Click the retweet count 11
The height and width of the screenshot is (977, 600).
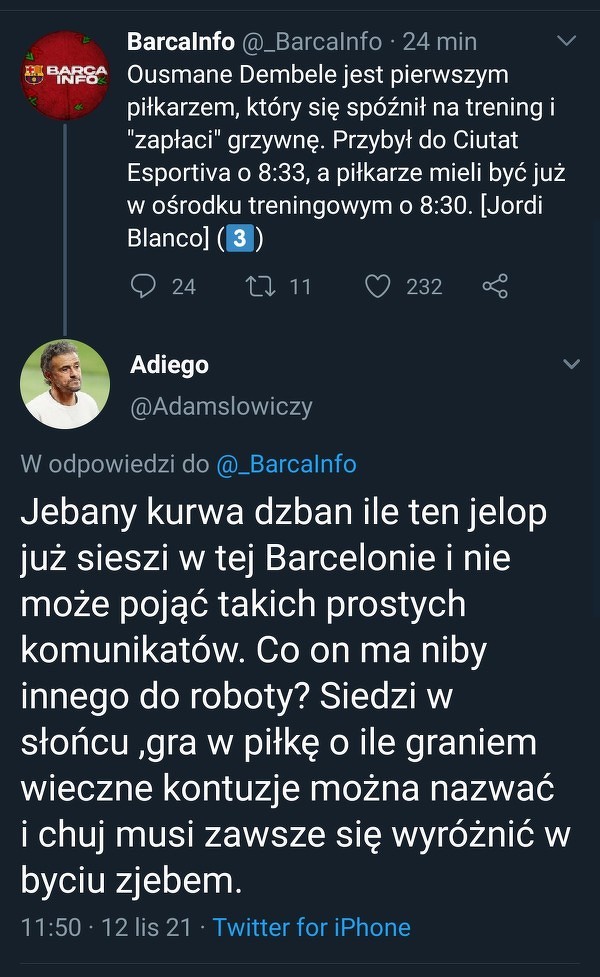click(300, 287)
